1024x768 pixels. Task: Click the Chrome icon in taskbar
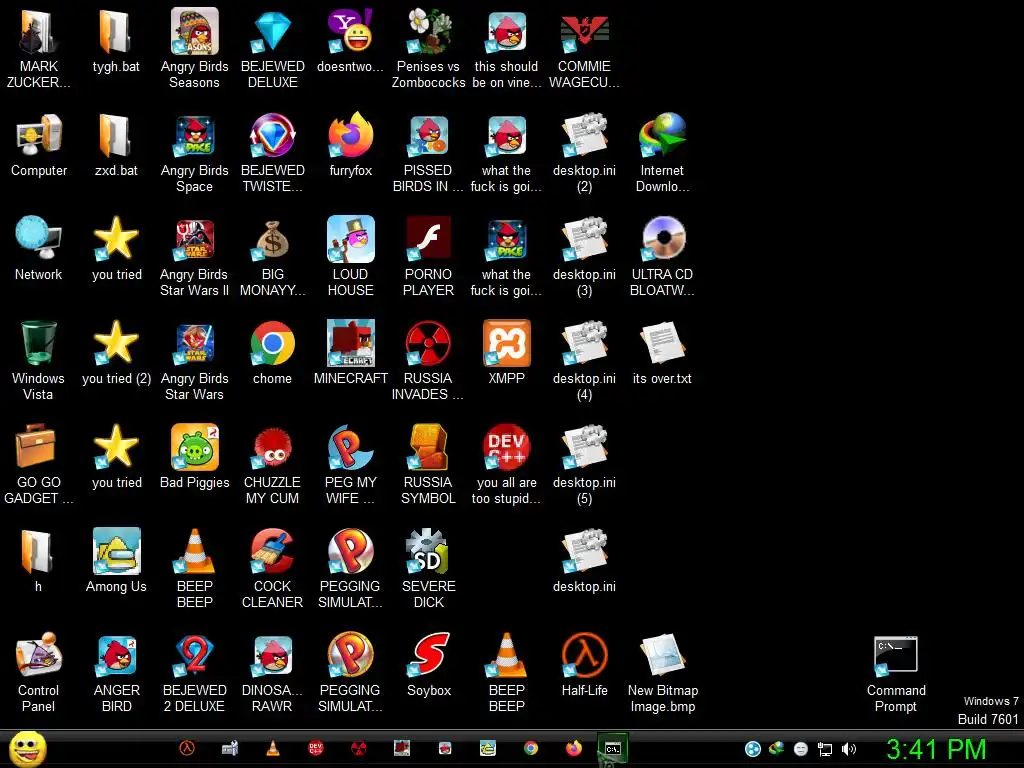tap(531, 748)
